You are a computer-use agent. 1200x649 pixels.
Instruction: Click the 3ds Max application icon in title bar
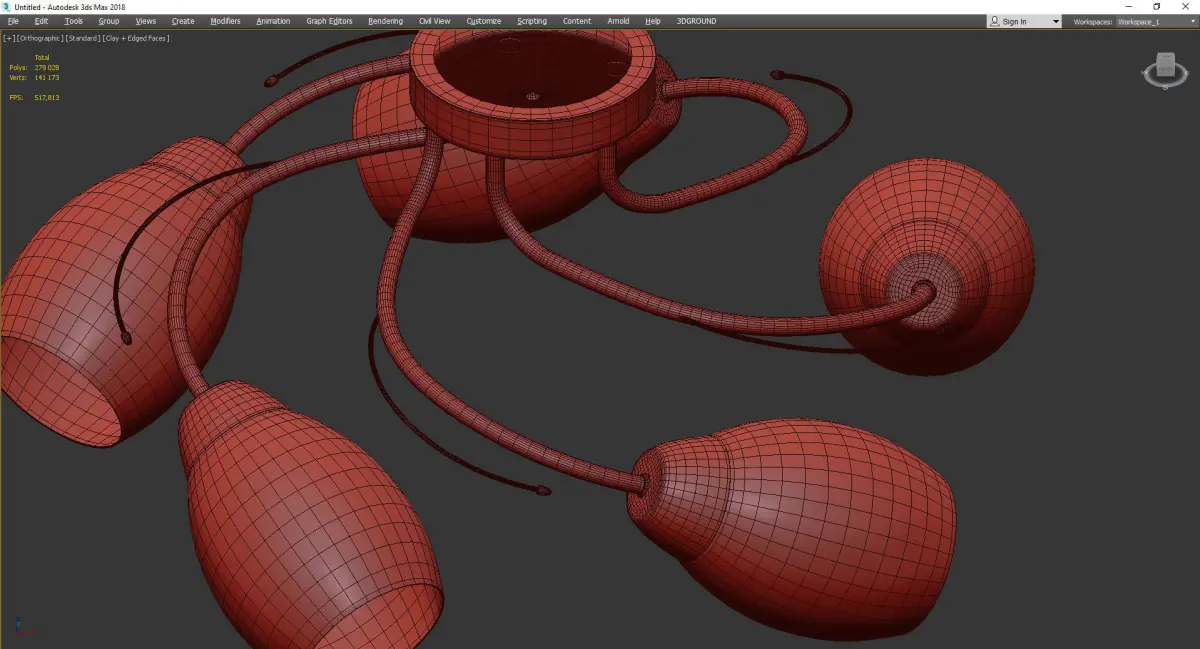7,7
